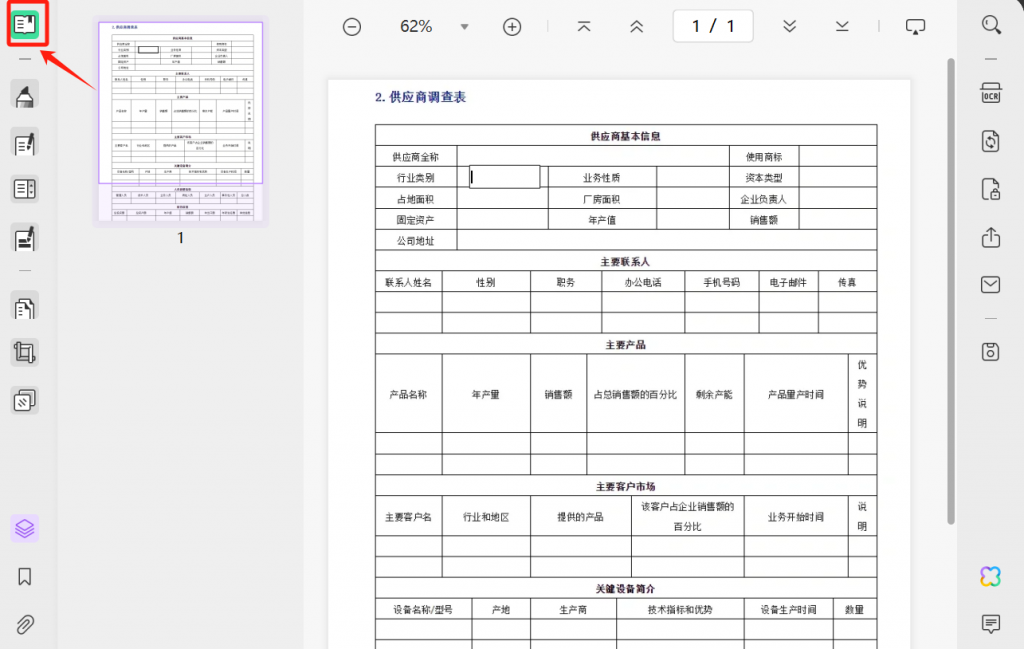Click the 占总销售额的百分比 column header
The image size is (1024, 649).
(635, 394)
